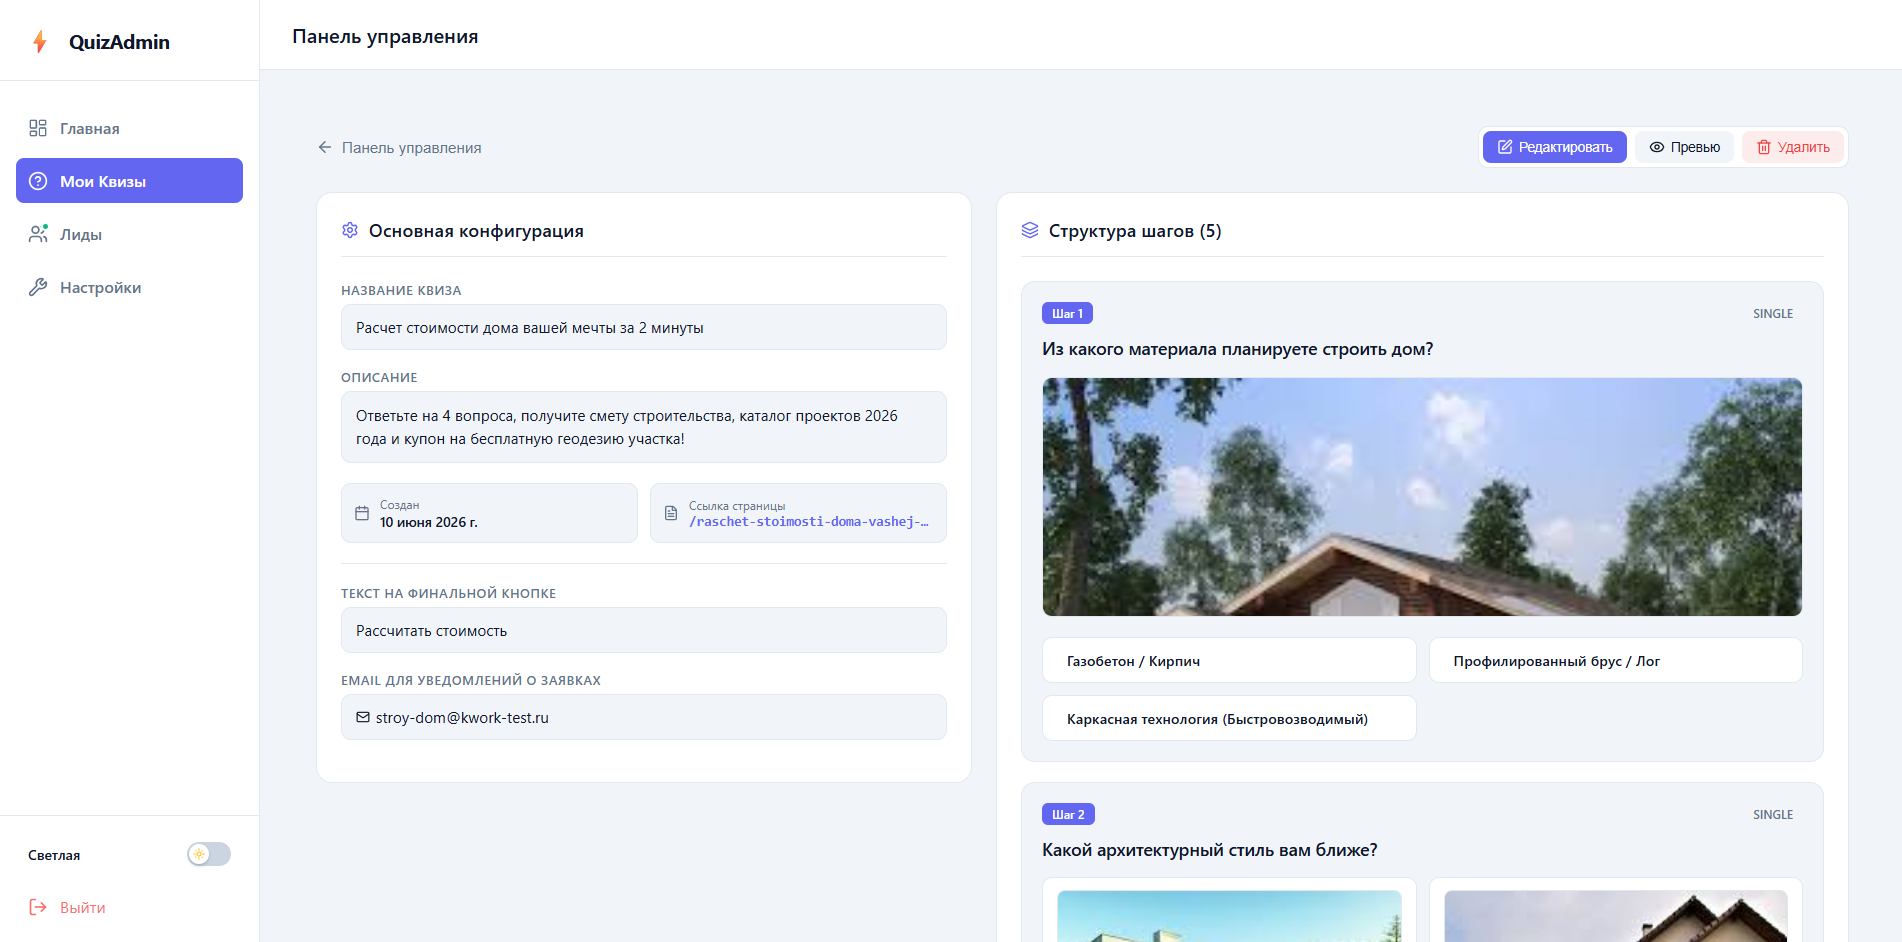
Task: Click the layers icon near Структура шагов
Action: pyautogui.click(x=1030, y=230)
